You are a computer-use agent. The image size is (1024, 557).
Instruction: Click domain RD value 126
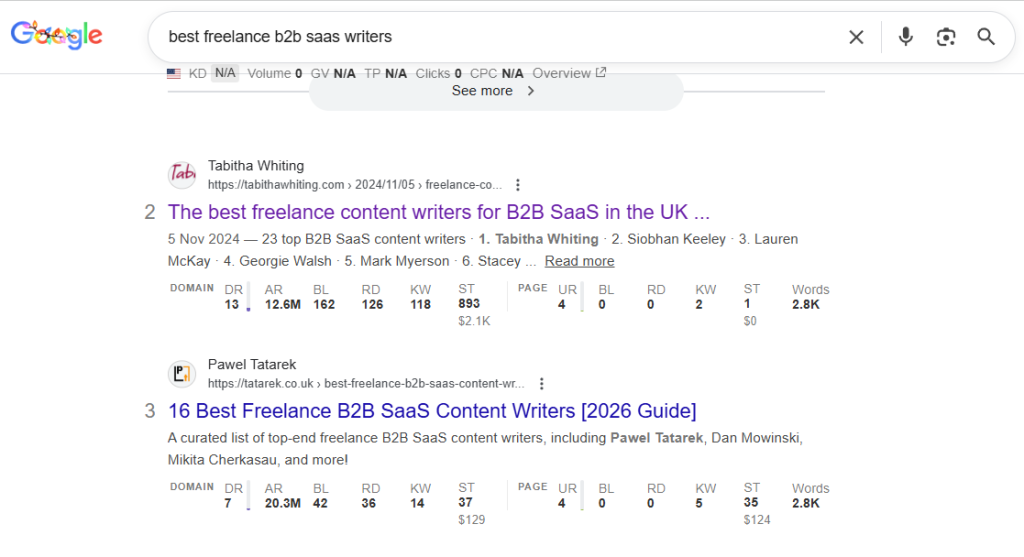(372, 304)
